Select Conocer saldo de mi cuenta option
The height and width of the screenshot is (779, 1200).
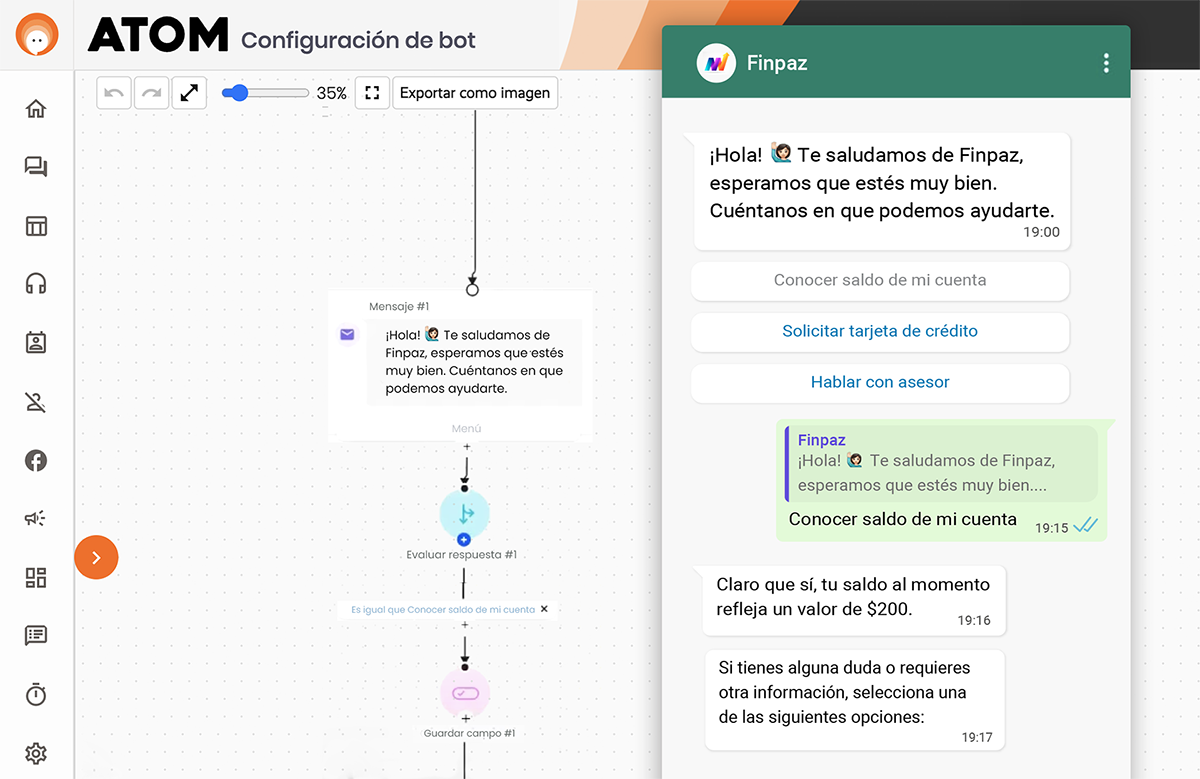880,281
